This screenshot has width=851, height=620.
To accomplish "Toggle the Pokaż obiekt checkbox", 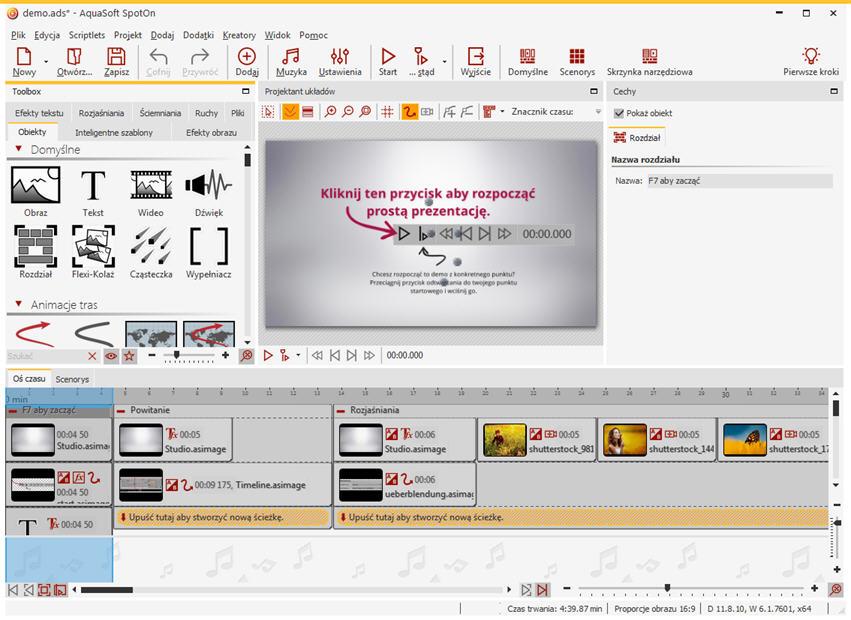I will pos(619,113).
